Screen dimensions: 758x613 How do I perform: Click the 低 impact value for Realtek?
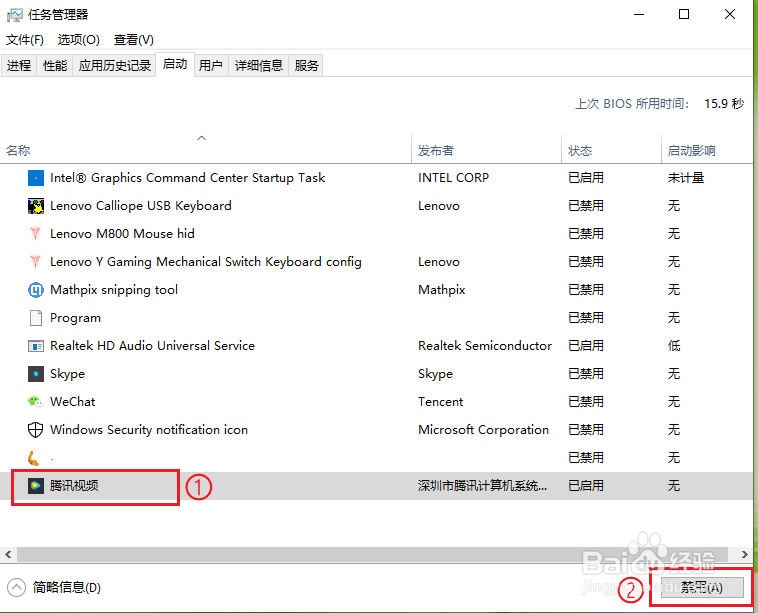click(674, 346)
